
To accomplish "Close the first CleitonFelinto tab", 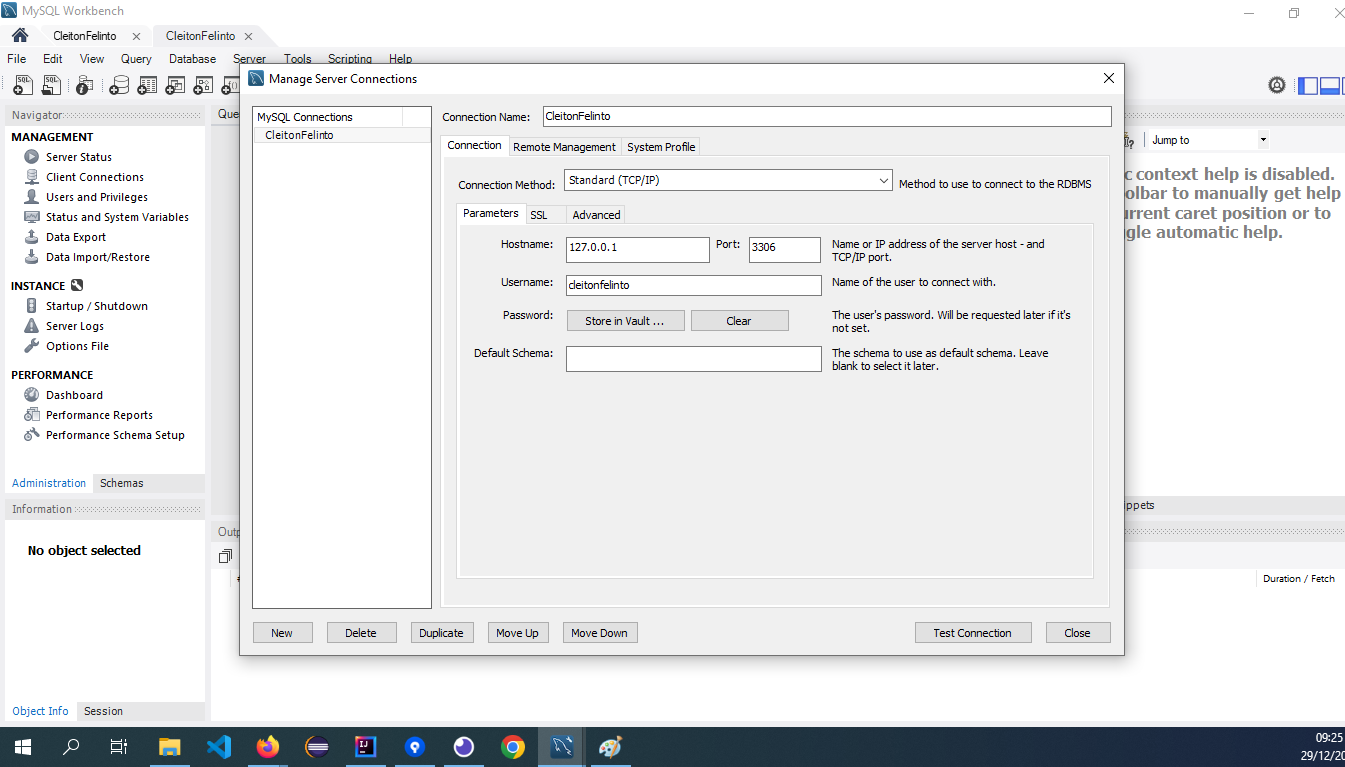I will tap(136, 36).
